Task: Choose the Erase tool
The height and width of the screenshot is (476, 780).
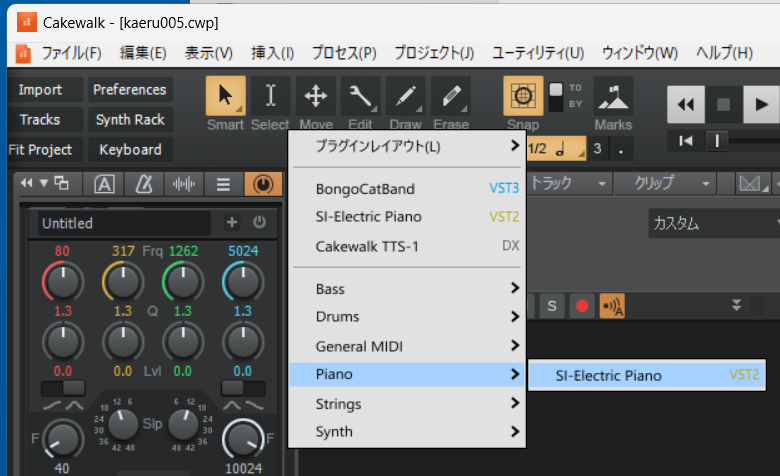Action: [x=451, y=96]
